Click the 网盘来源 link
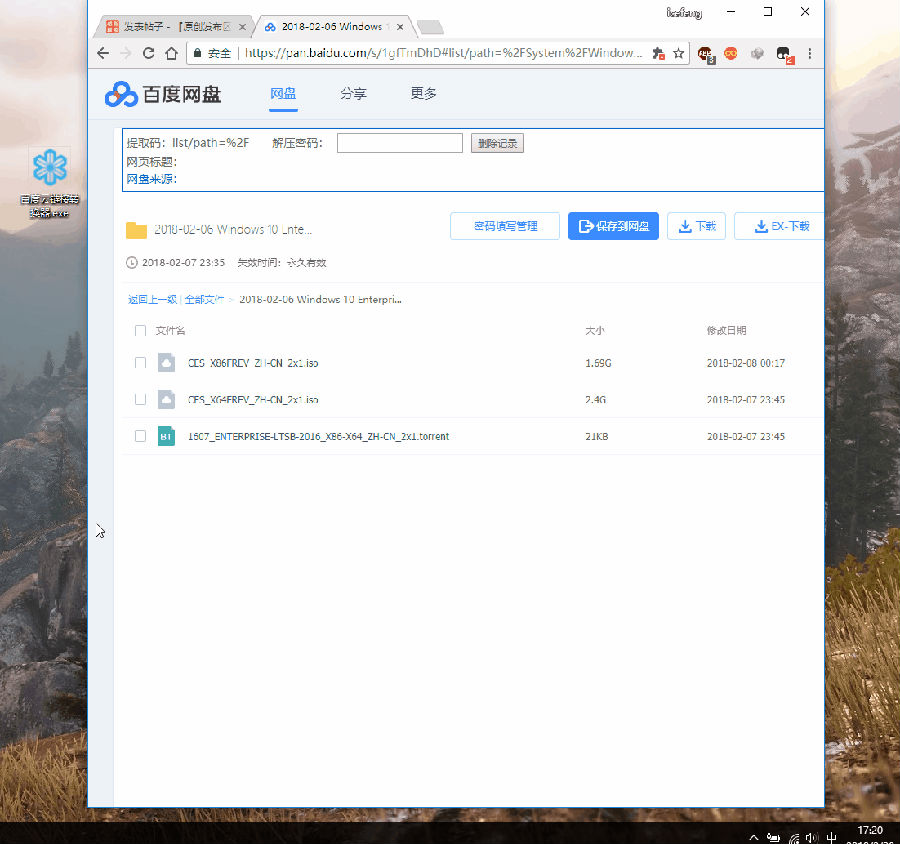 pyautogui.click(x=152, y=179)
